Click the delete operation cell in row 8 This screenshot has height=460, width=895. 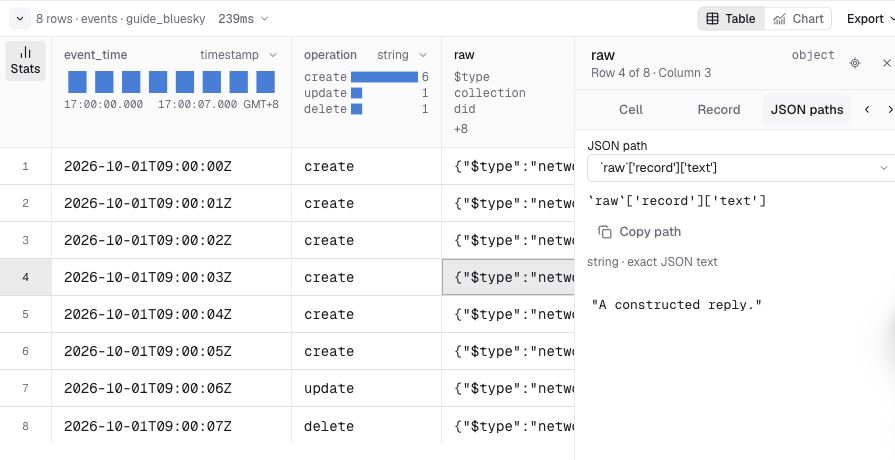pos(366,426)
